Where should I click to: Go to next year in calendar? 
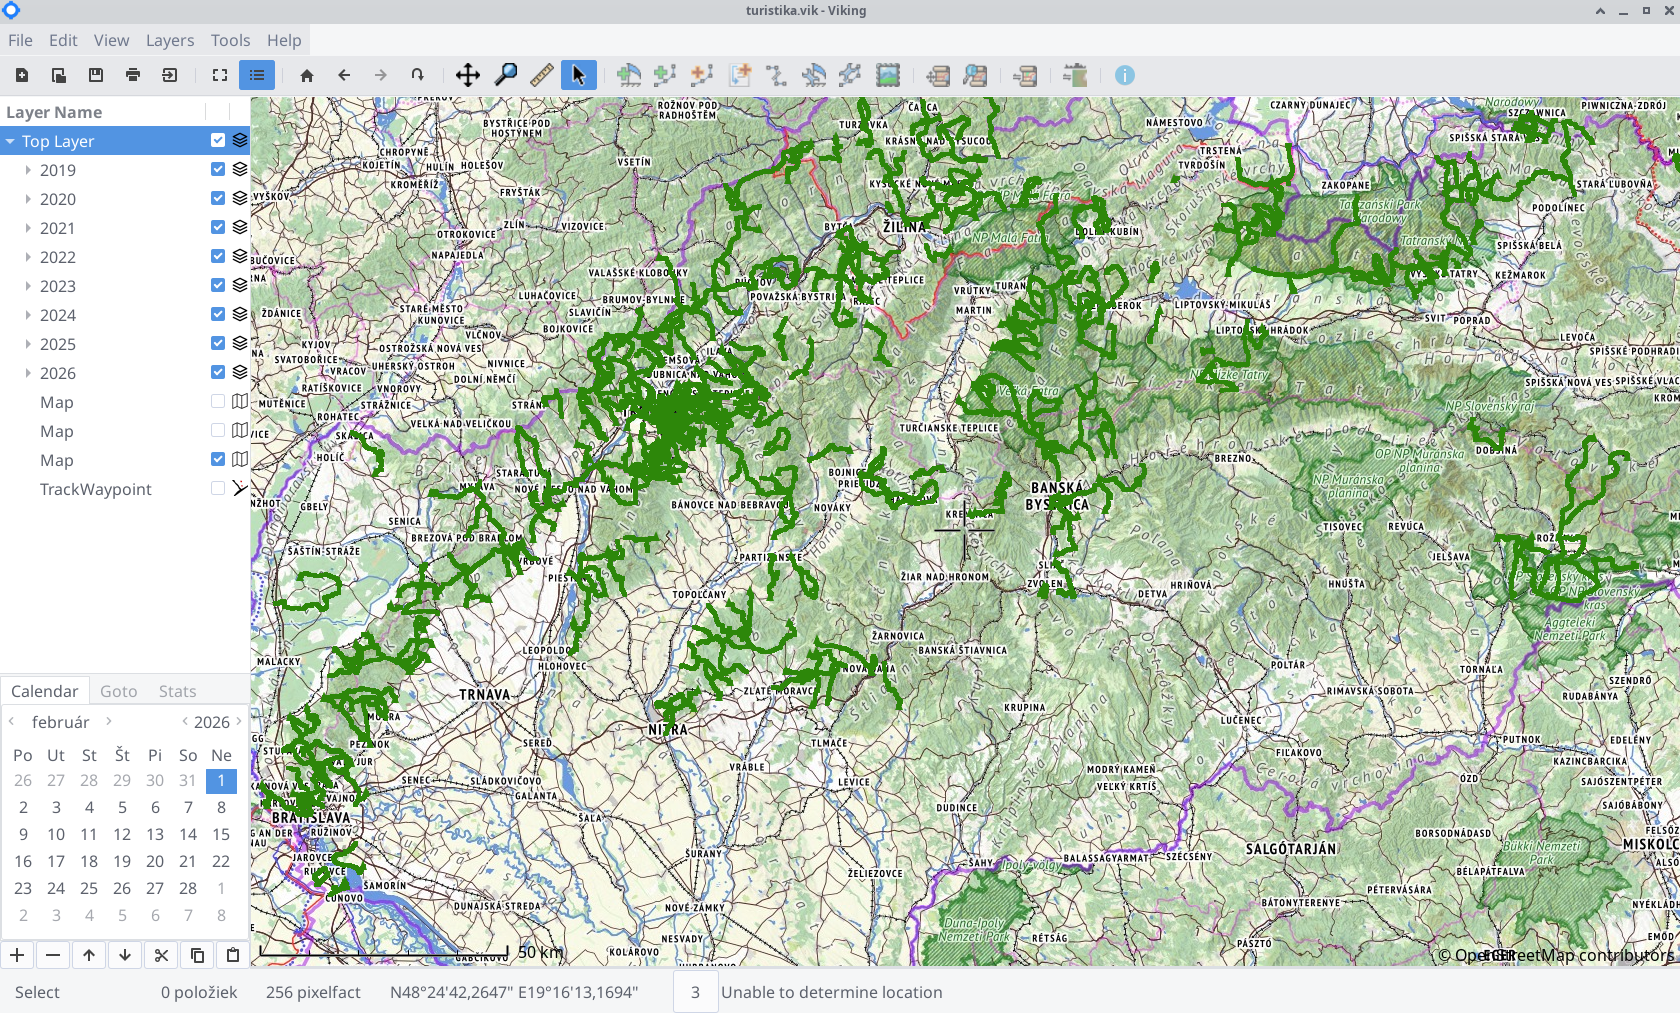(239, 721)
